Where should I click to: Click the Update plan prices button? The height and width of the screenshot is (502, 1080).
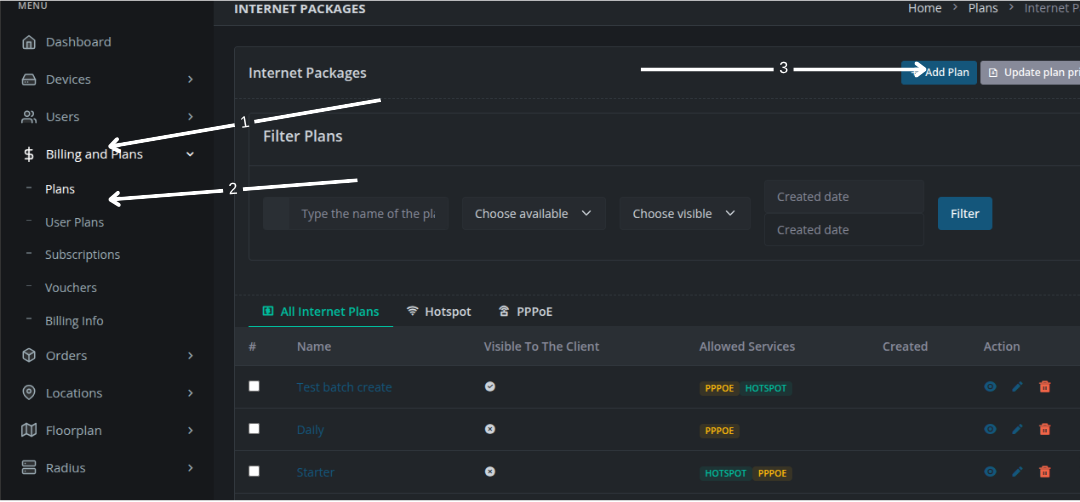click(x=1030, y=72)
